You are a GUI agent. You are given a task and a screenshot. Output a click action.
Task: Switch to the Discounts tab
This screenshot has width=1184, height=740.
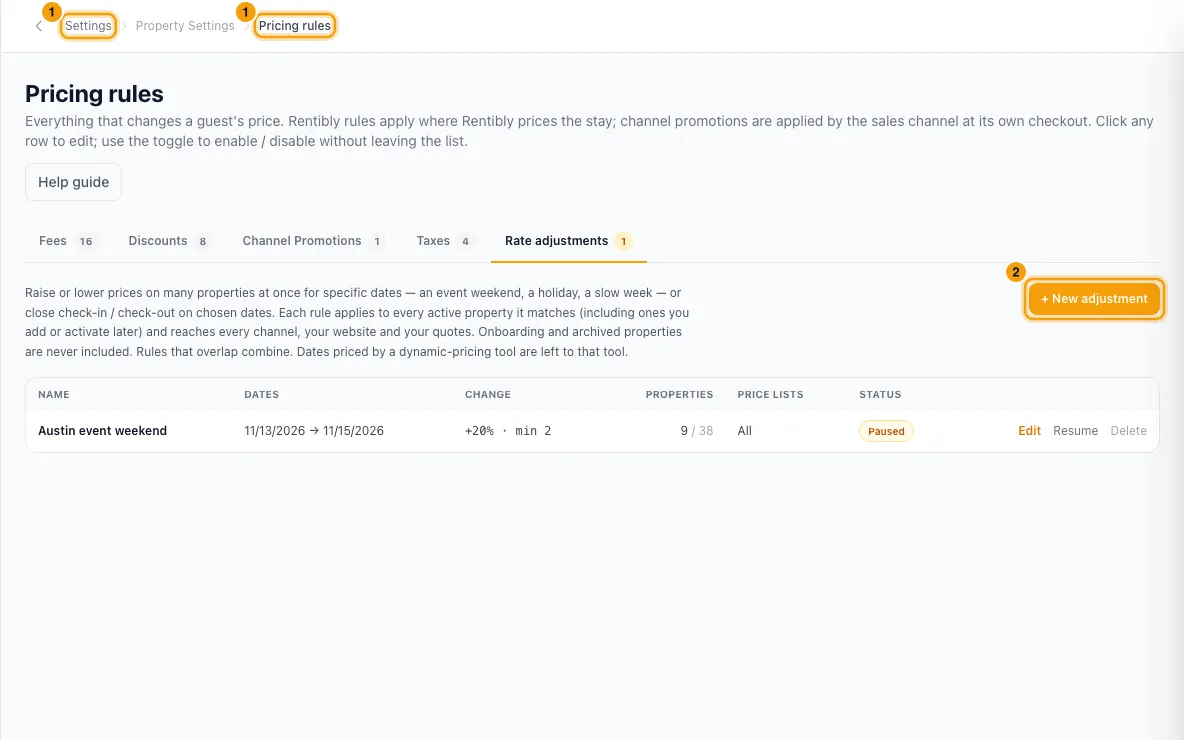coord(168,241)
